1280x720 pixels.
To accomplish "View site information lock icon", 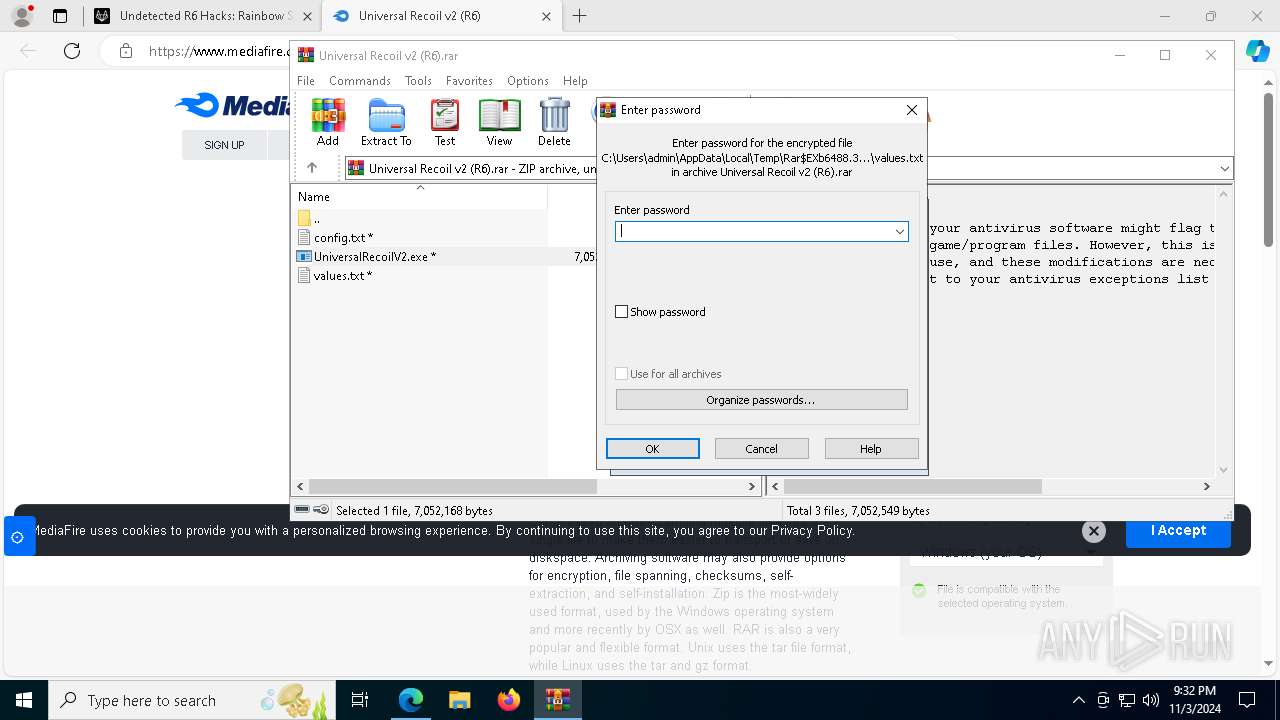I will click(x=125, y=51).
